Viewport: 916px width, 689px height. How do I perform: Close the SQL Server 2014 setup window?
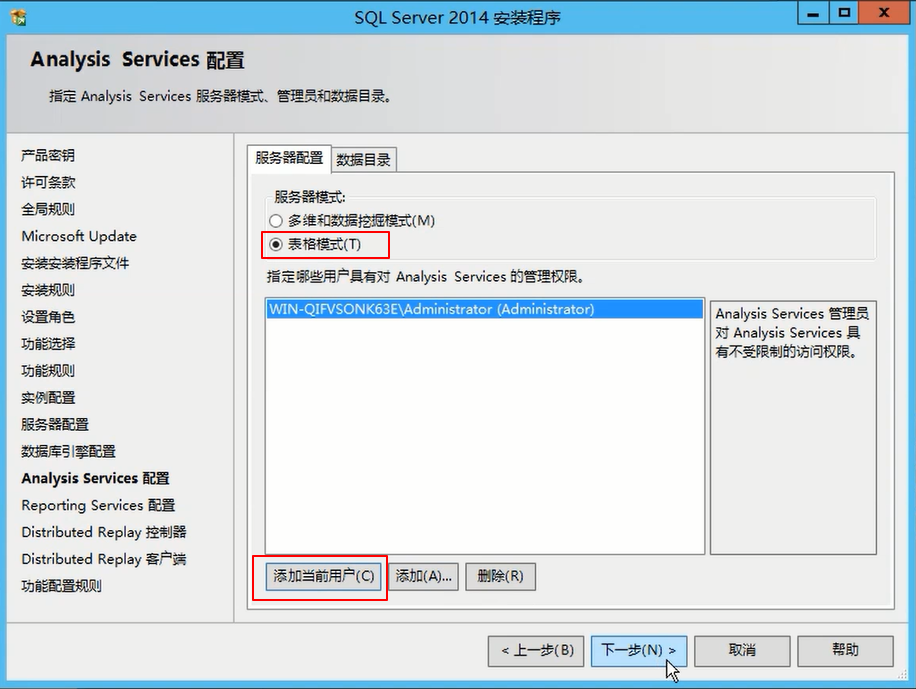point(884,13)
